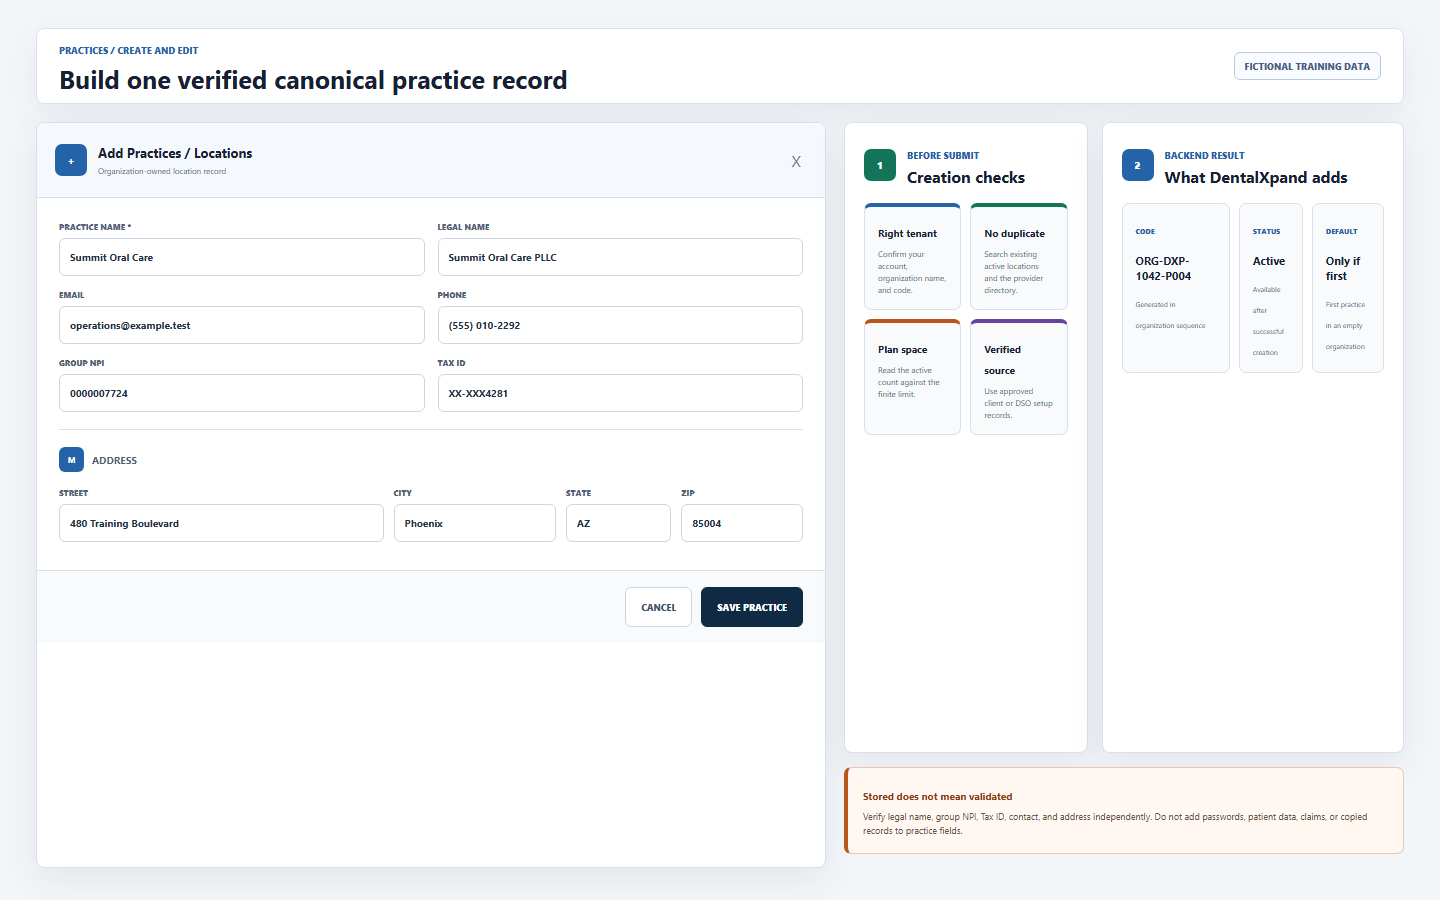Click the 'What DentalXpand adds' heading
This screenshot has height=900, width=1440.
pyautogui.click(x=1256, y=178)
